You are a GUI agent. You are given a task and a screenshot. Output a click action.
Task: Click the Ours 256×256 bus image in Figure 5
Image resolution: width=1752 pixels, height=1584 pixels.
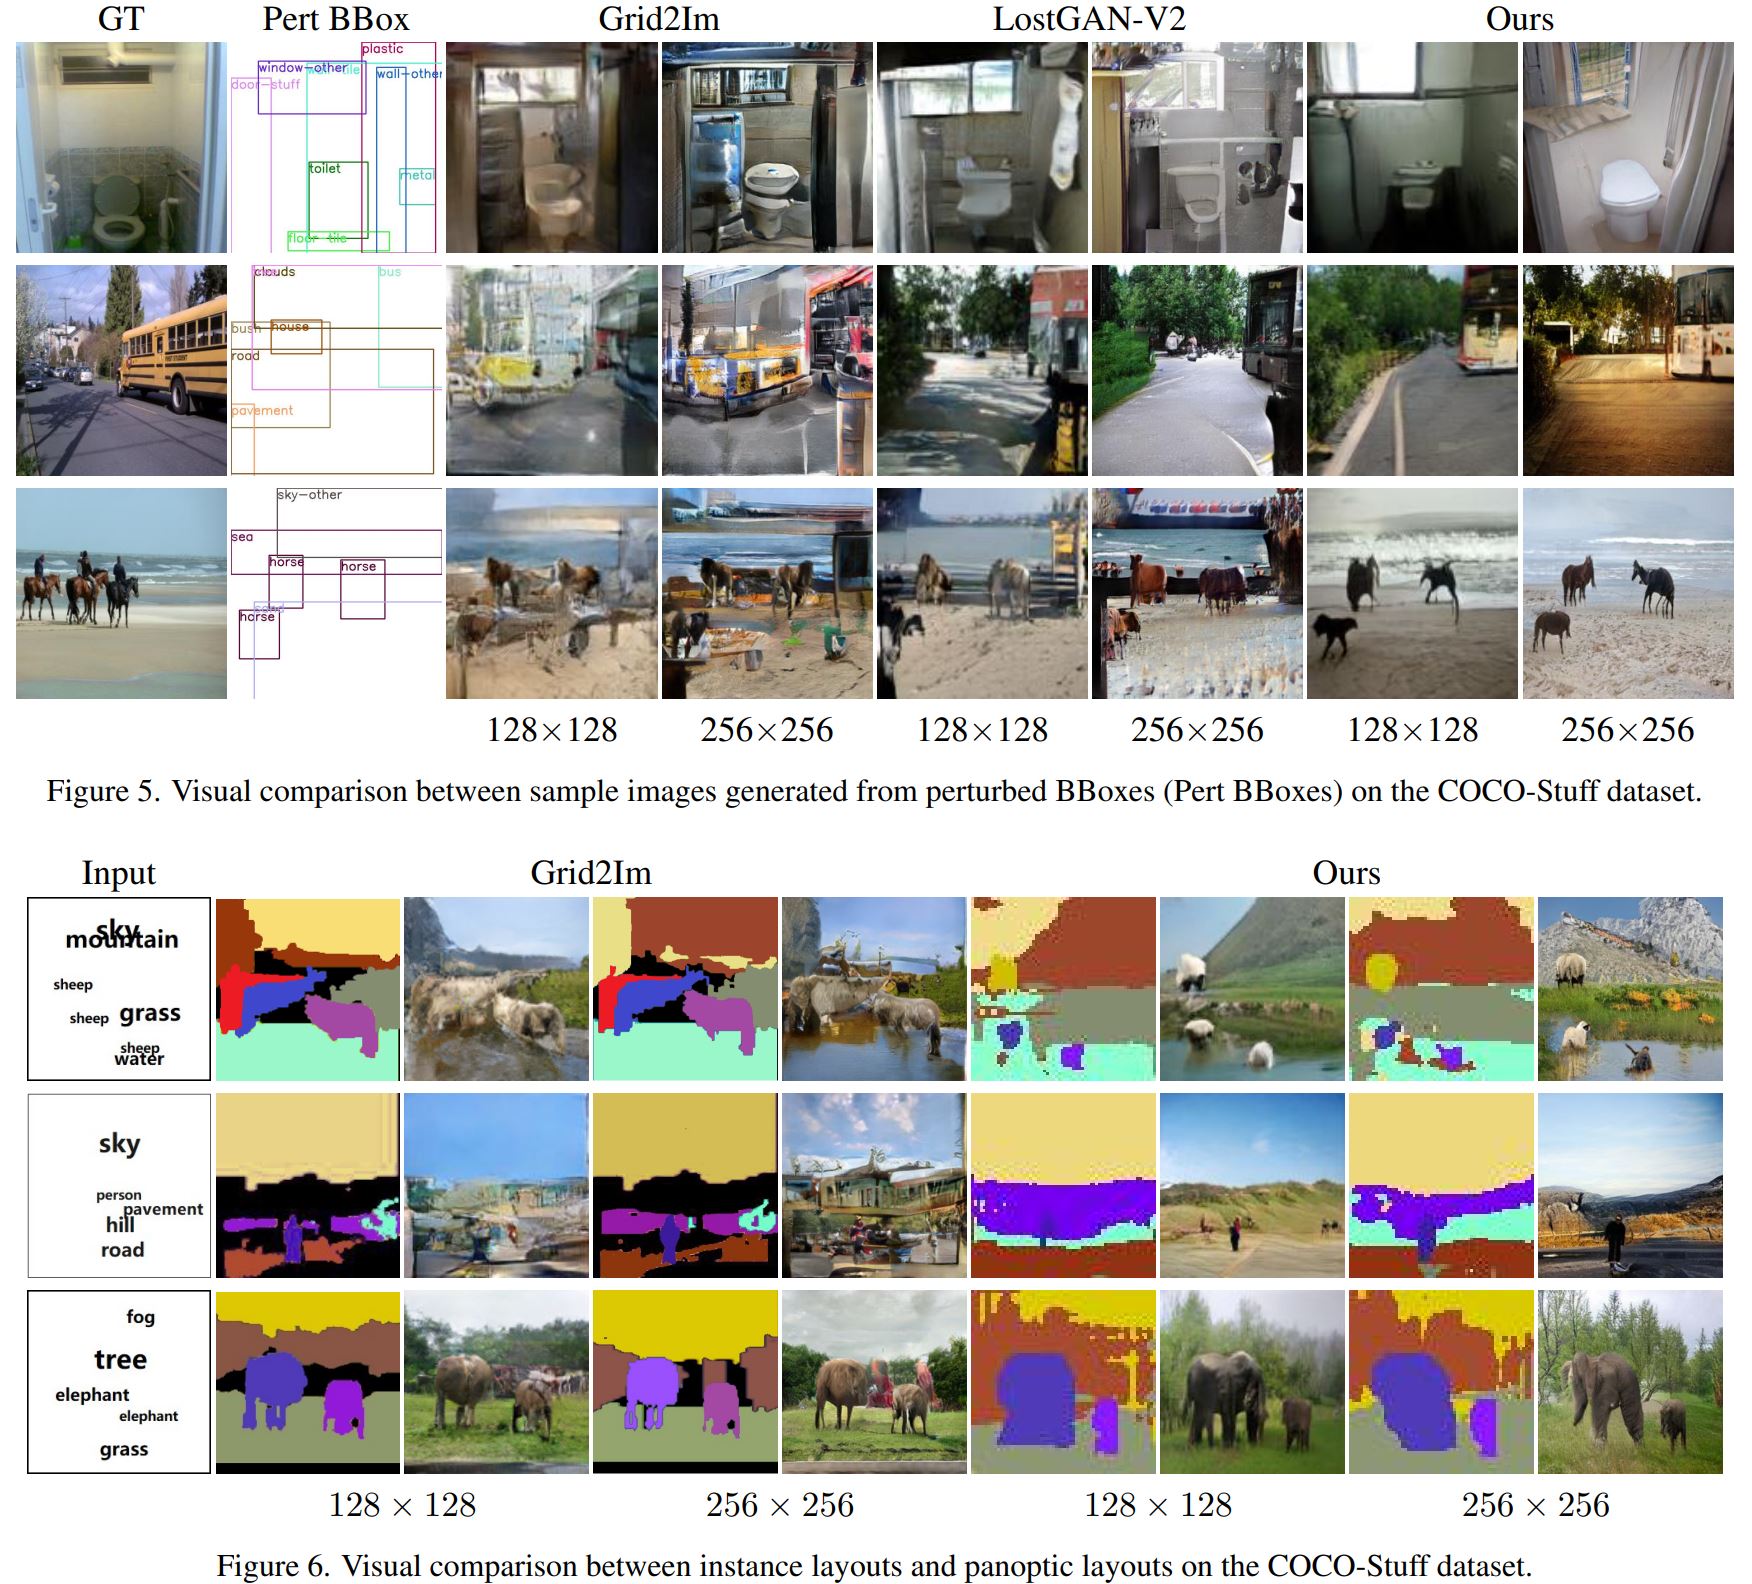[x=1628, y=370]
